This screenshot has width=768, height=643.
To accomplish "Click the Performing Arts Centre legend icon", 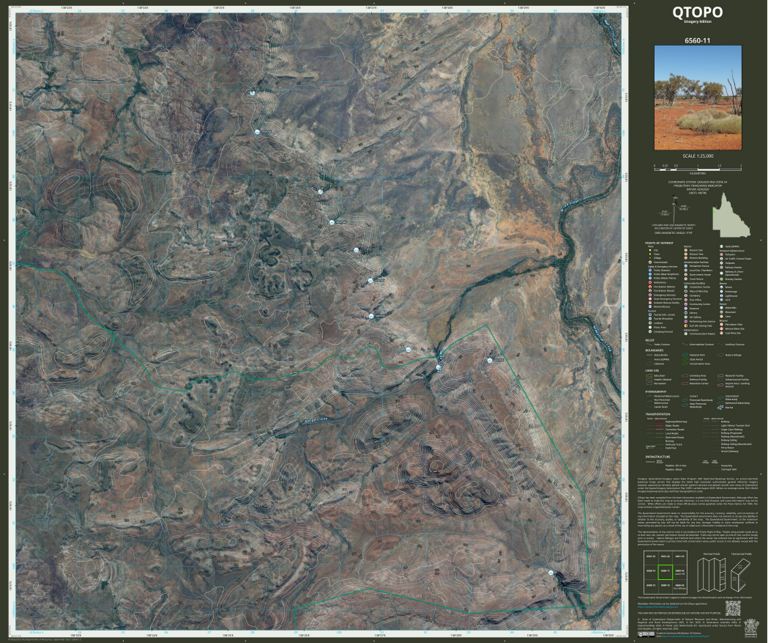I will pyautogui.click(x=686, y=321).
